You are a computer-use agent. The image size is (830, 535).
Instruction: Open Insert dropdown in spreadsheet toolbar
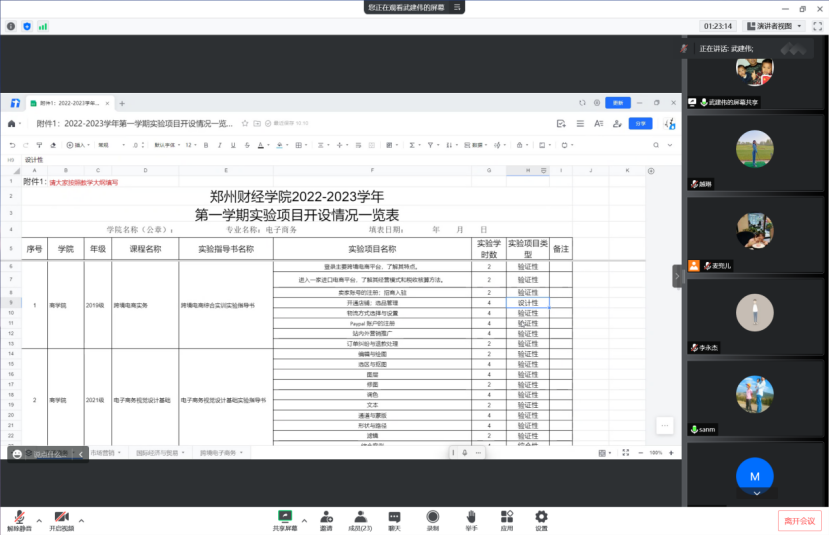[x=78, y=145]
